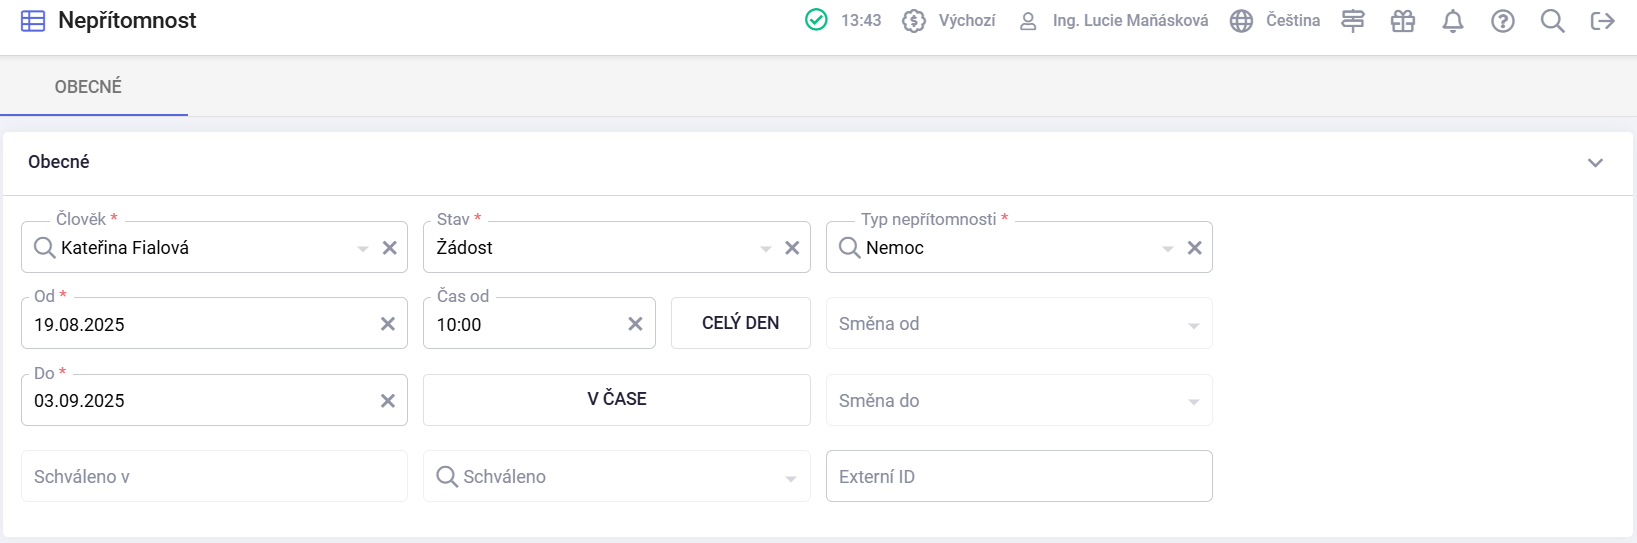Expand the Člověk dropdown arrow
The image size is (1637, 543).
coord(363,249)
